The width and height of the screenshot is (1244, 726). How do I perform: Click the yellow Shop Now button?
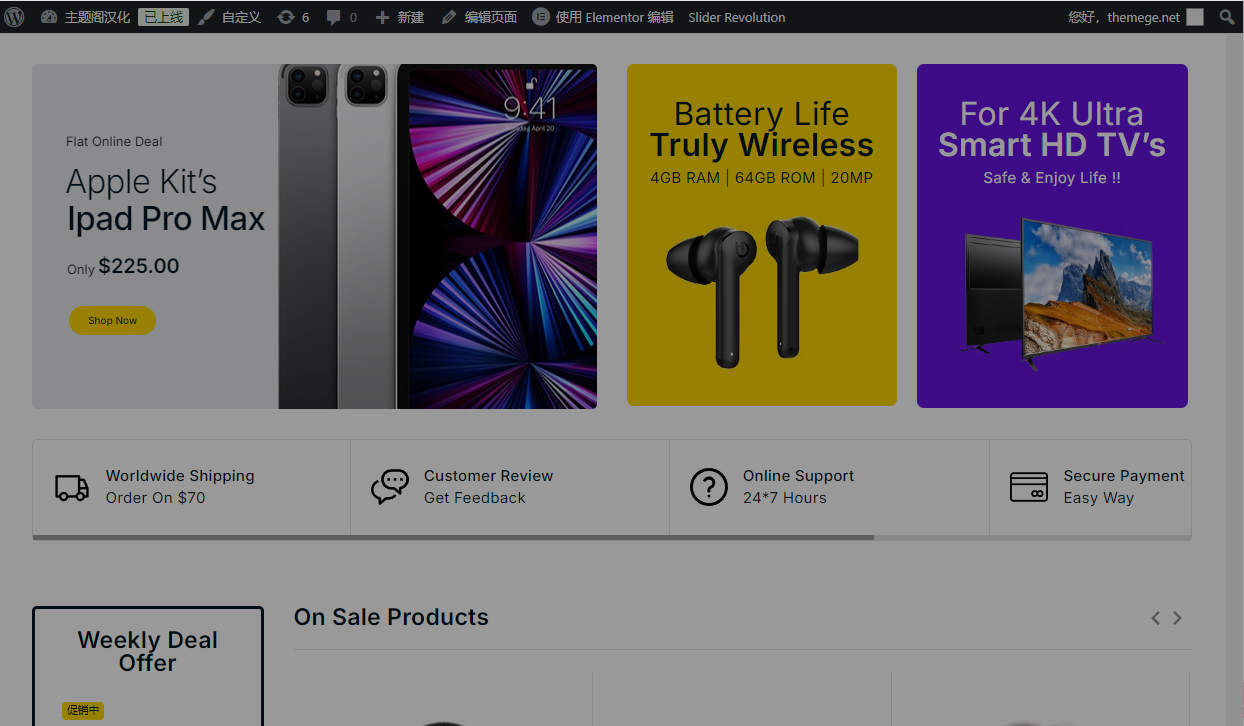tap(112, 320)
